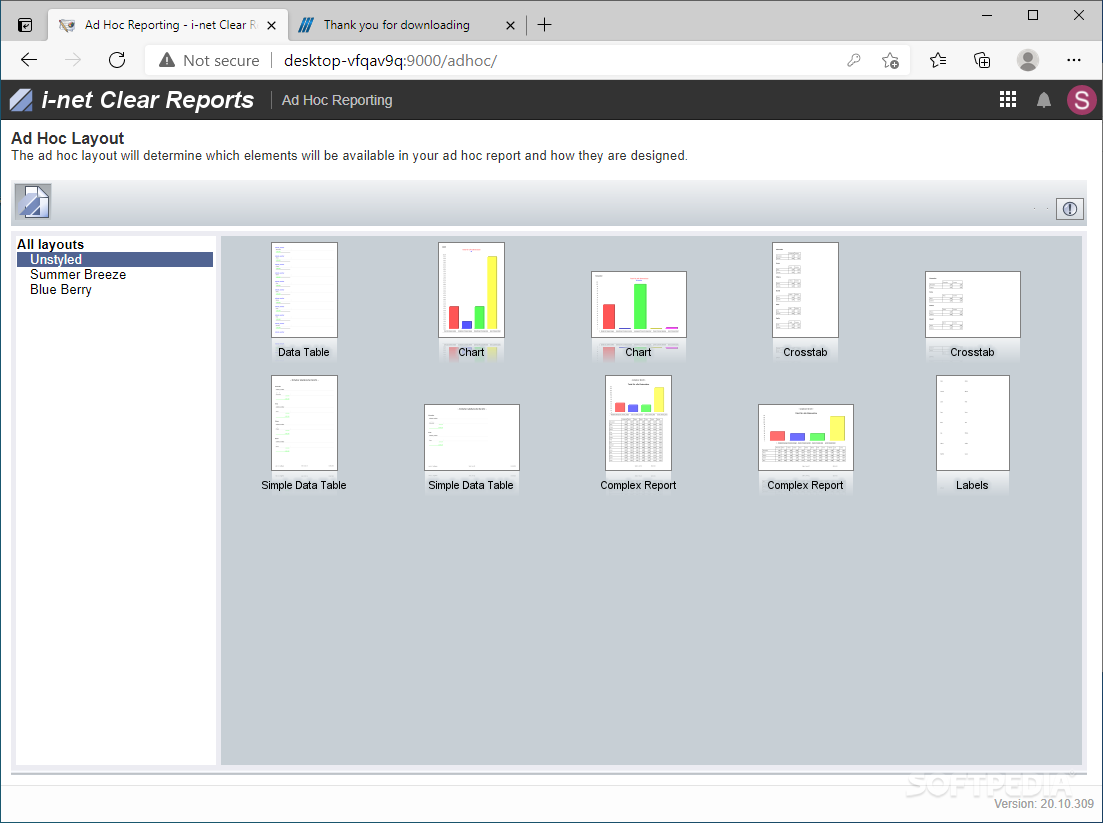
Task: Click the saved passwords key icon
Action: [853, 60]
